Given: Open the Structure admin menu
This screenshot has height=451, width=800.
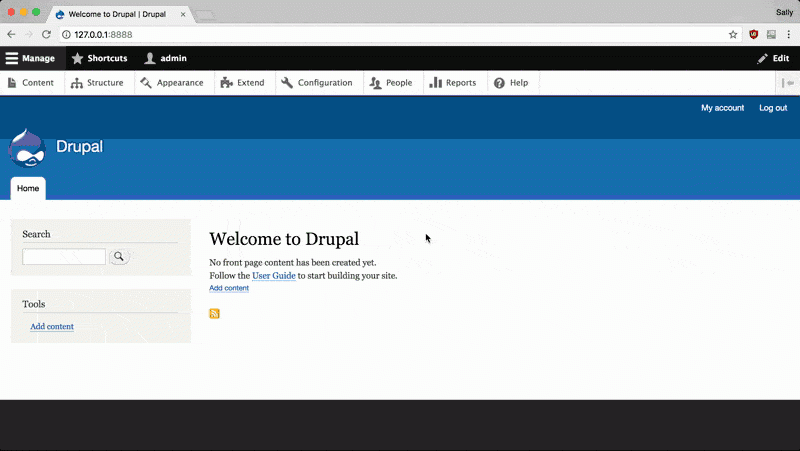Looking at the screenshot, I should [x=97, y=83].
